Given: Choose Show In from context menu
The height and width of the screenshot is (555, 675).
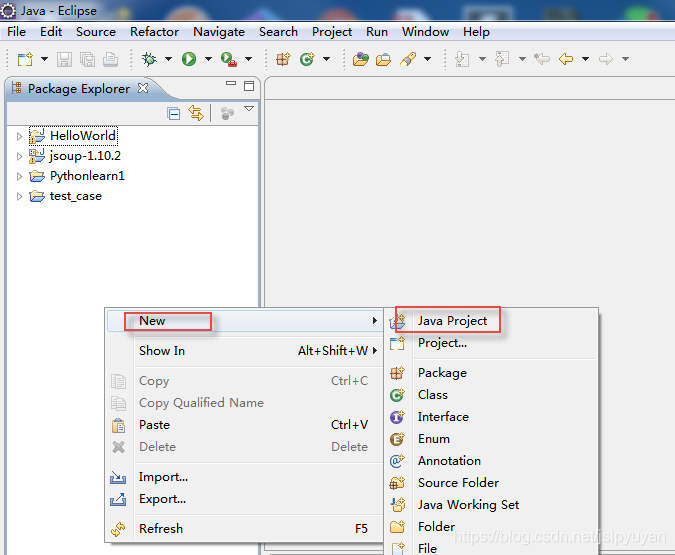Looking at the screenshot, I should (x=244, y=351).
